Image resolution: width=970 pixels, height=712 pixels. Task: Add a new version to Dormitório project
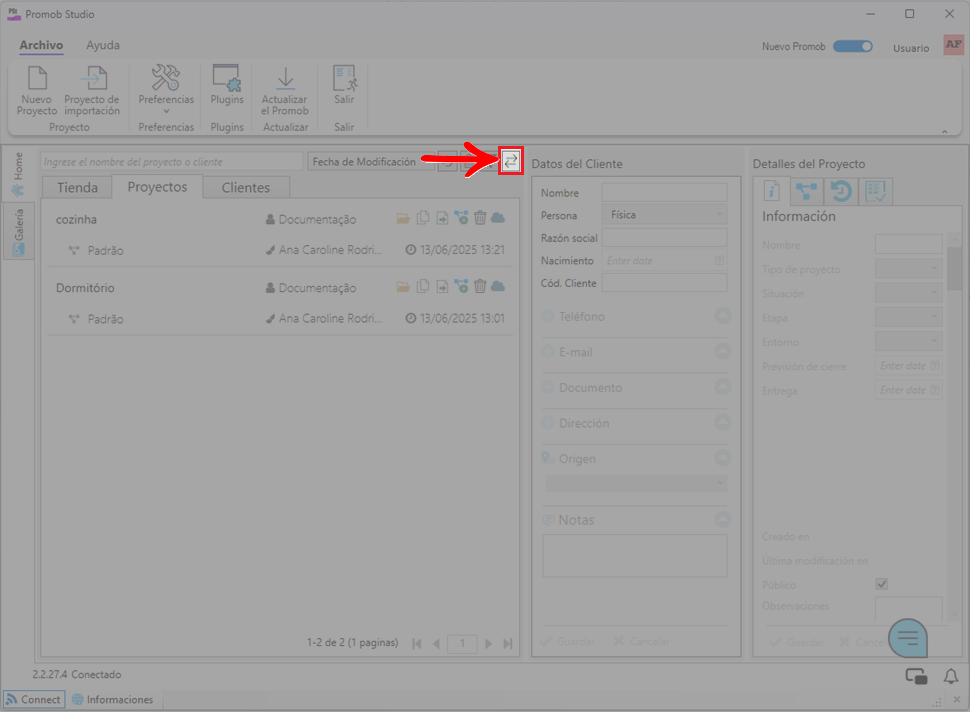(461, 286)
